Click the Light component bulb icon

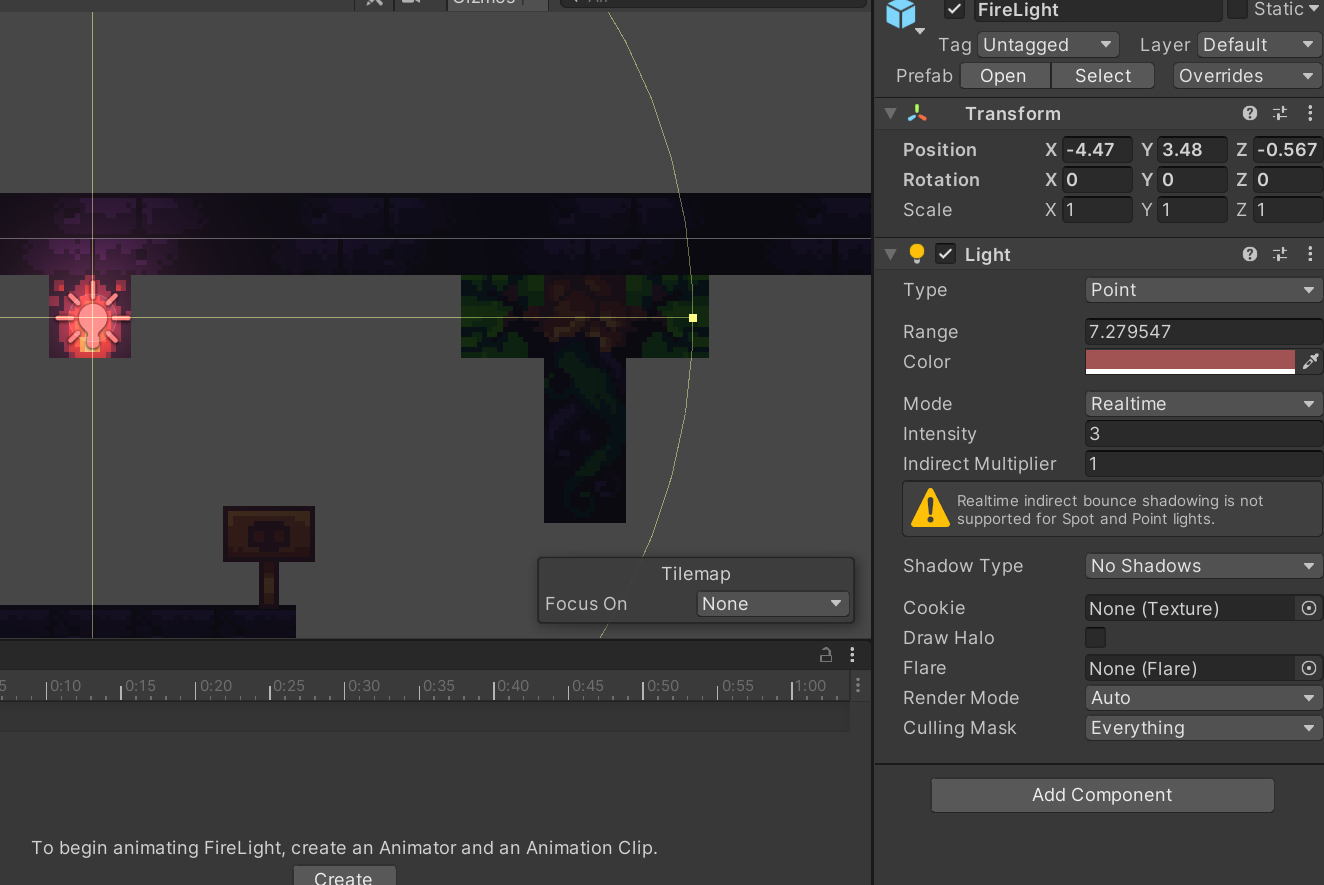917,255
